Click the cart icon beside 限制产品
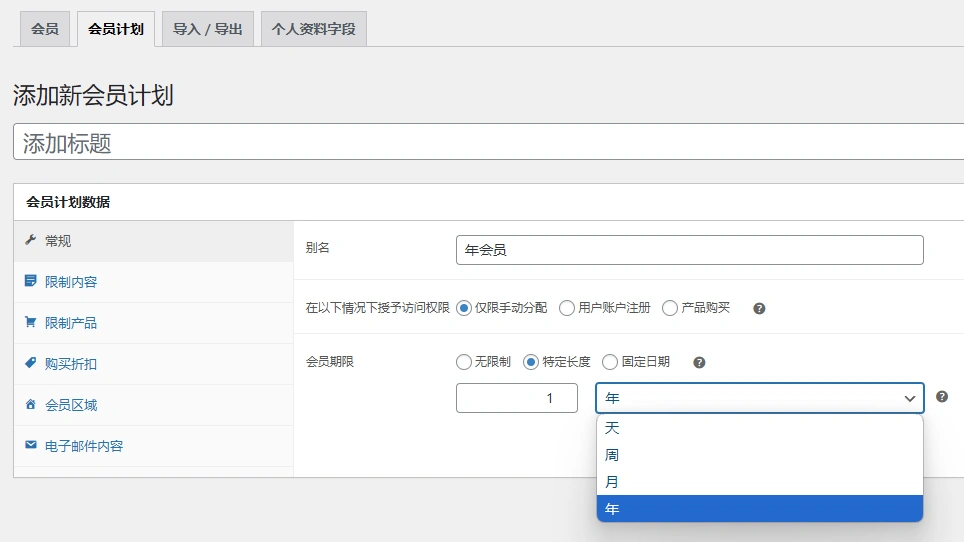 click(x=30, y=322)
